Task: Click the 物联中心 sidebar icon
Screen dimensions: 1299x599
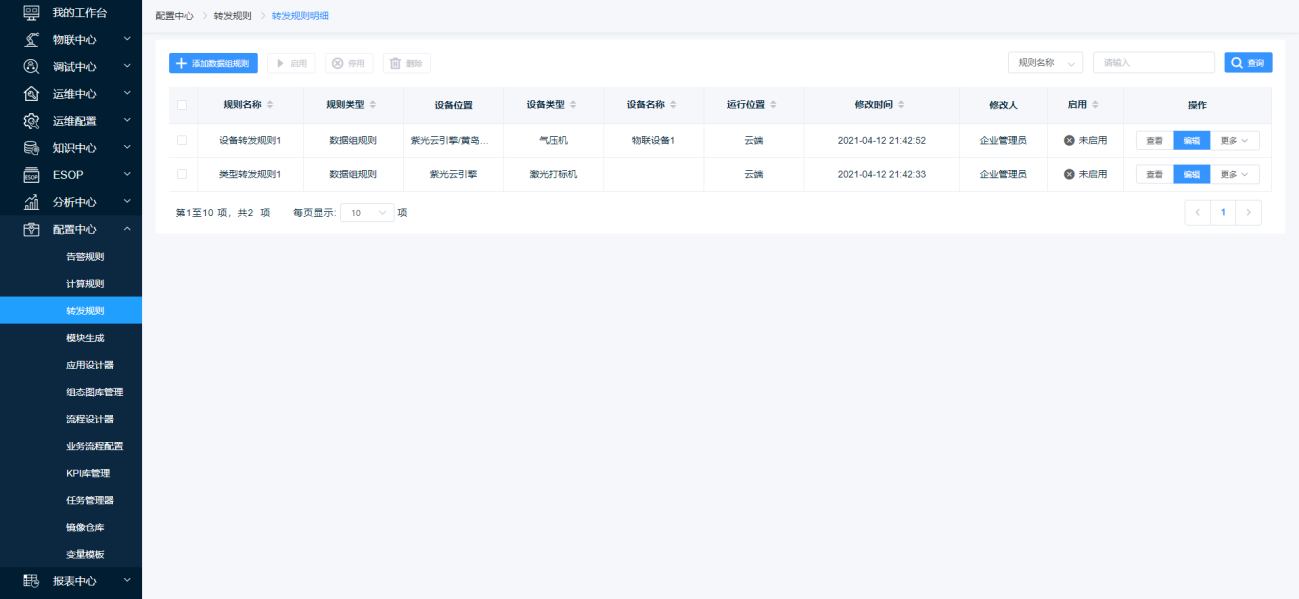Action: click(31, 40)
